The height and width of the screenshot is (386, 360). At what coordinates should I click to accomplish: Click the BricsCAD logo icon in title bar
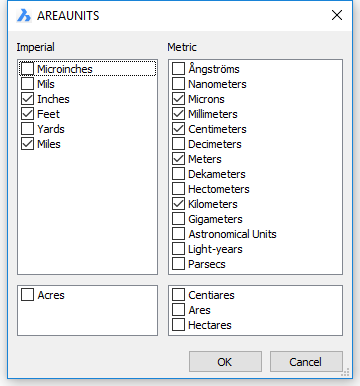click(x=24, y=15)
